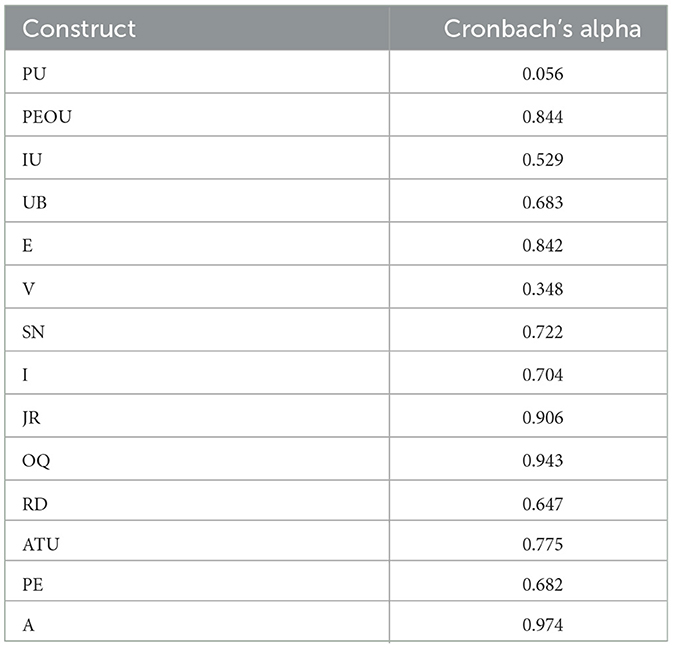Screen dimensions: 673x648
Task: Click the IU row label
Action: 32,160
